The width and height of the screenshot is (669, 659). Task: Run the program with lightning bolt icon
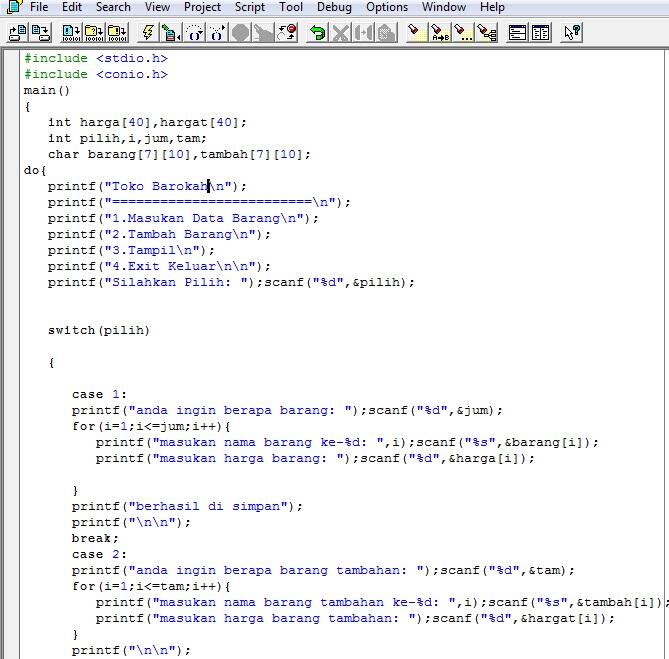pos(148,32)
